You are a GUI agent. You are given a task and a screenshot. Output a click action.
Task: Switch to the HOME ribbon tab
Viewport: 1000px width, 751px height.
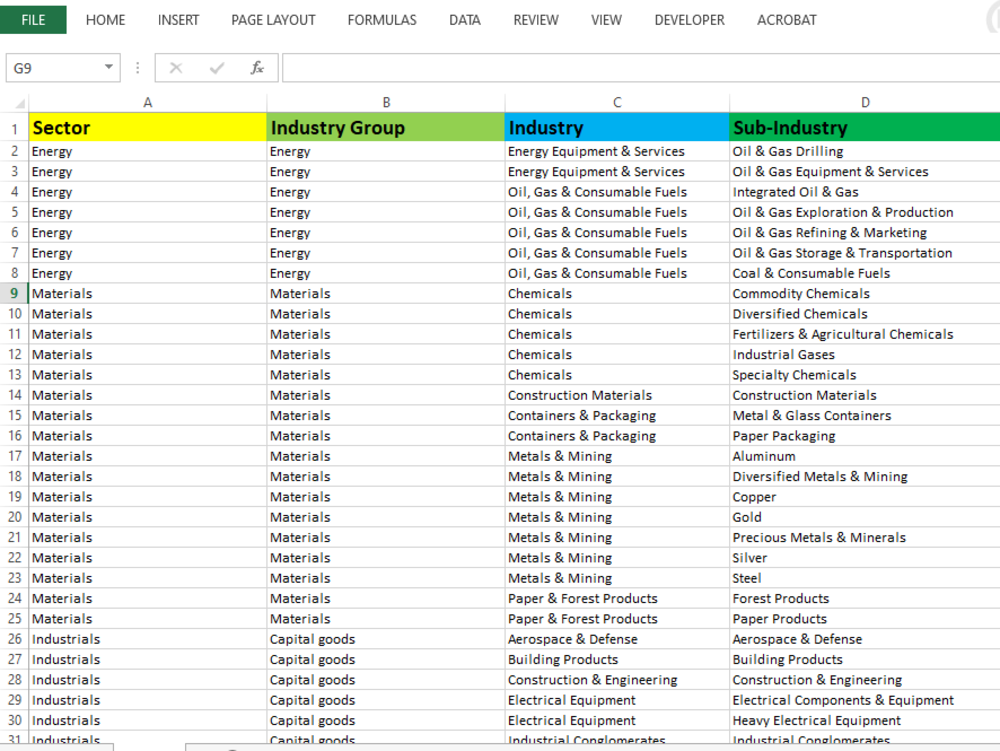tap(105, 20)
